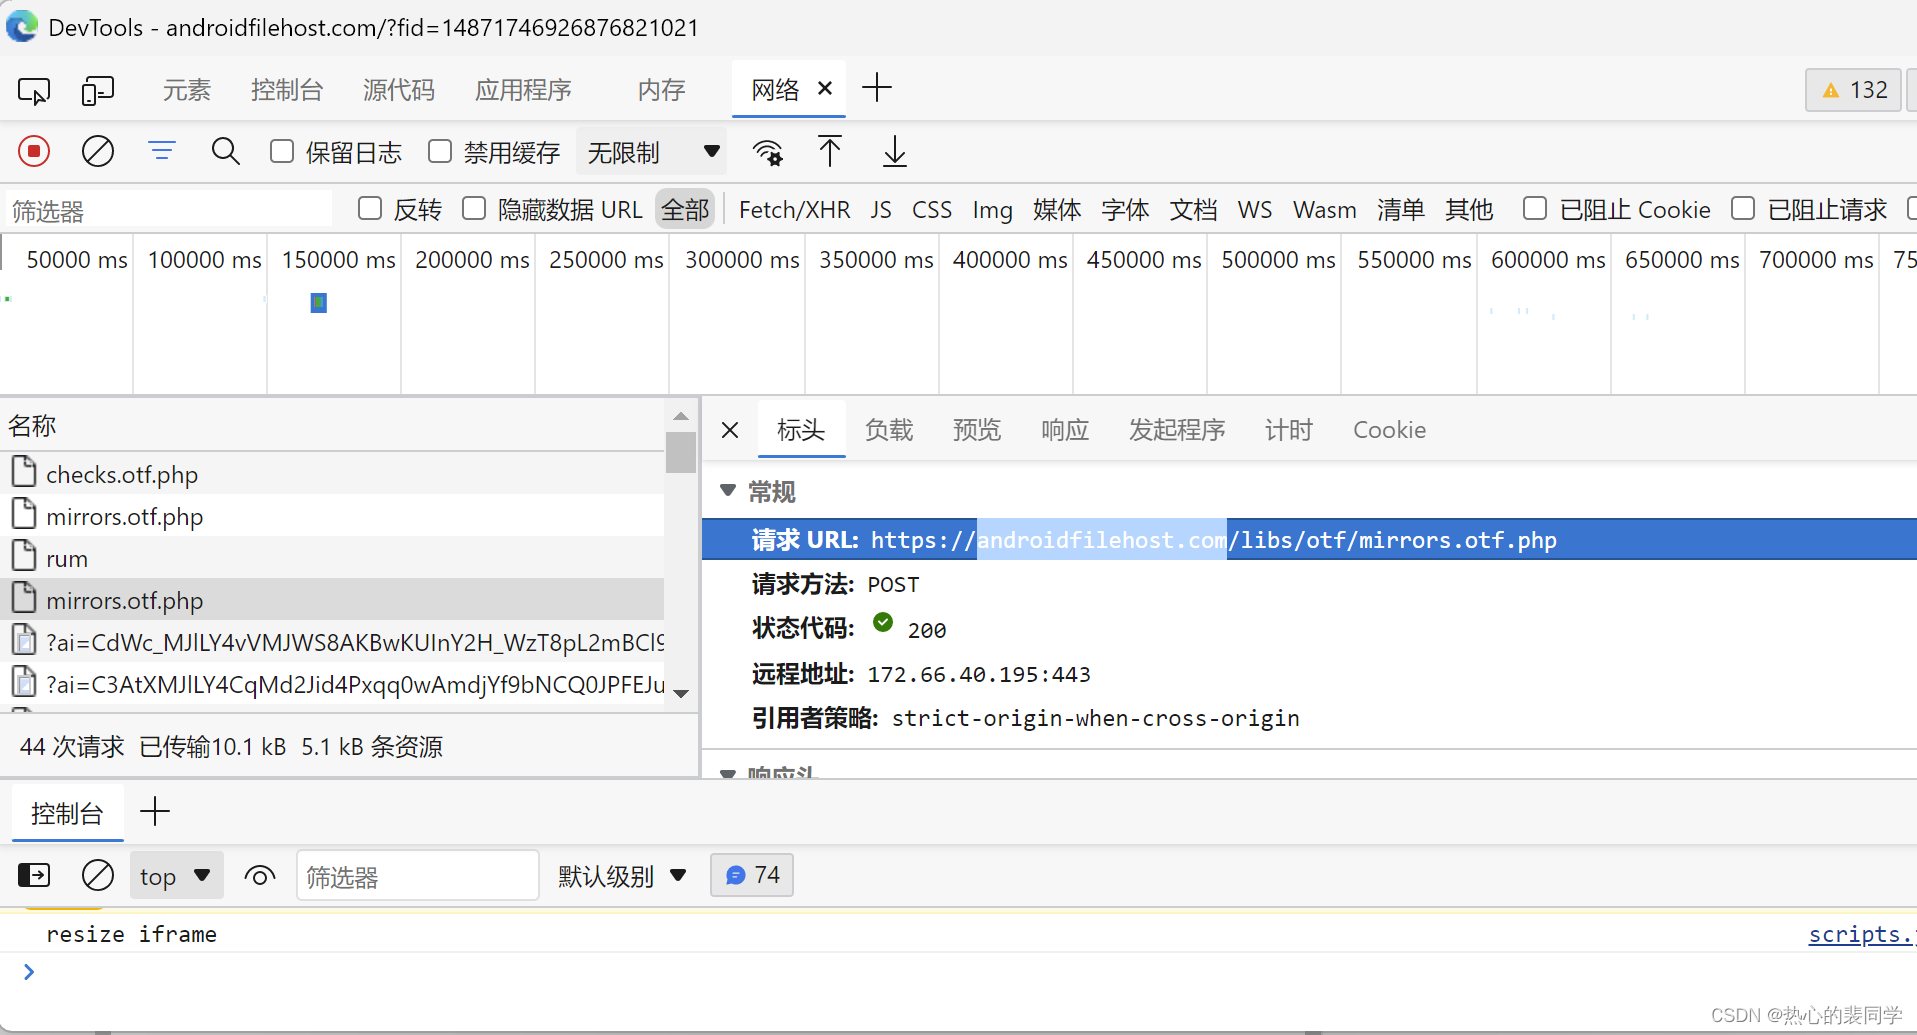The width and height of the screenshot is (1917, 1035).
Task: Open the 发起程序 details tab
Action: click(1177, 430)
